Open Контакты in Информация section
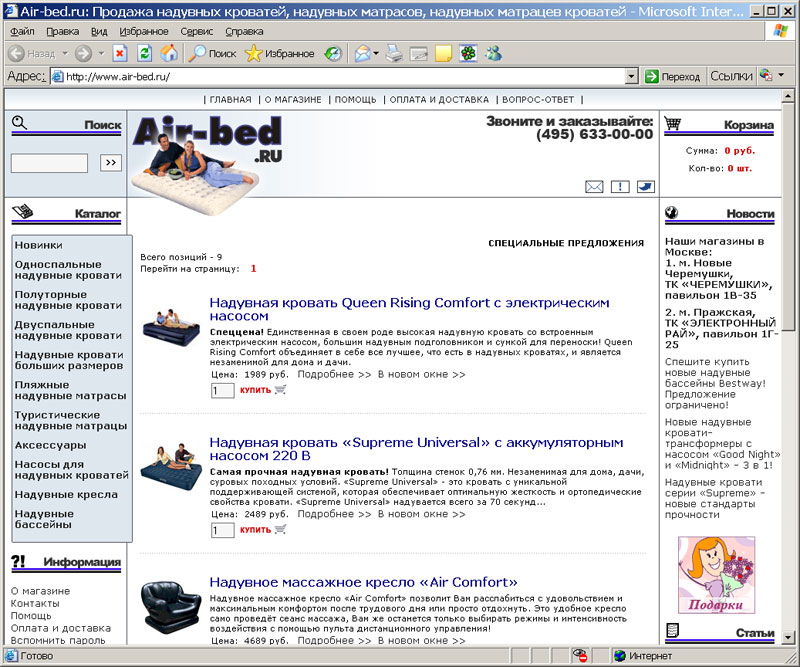Viewport: 800px width, 667px height. 35,603
